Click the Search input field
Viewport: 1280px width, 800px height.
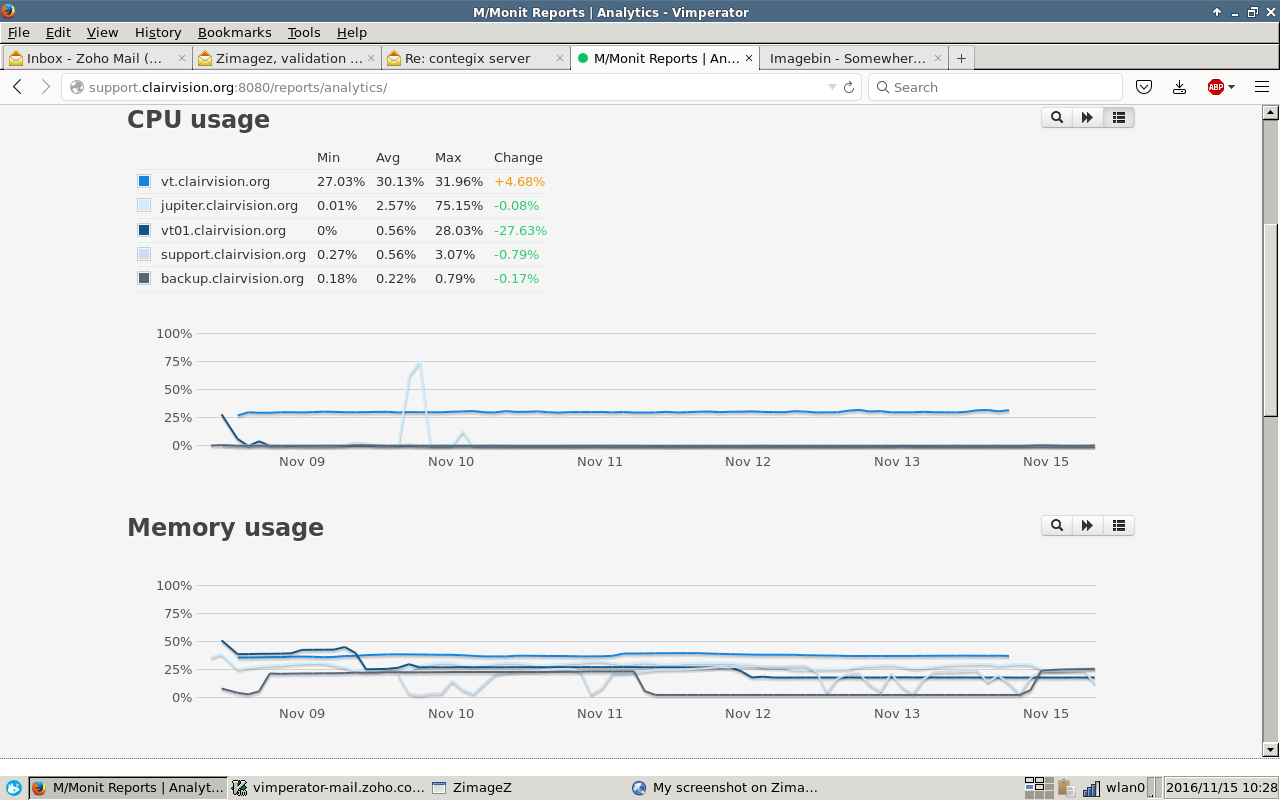(995, 87)
